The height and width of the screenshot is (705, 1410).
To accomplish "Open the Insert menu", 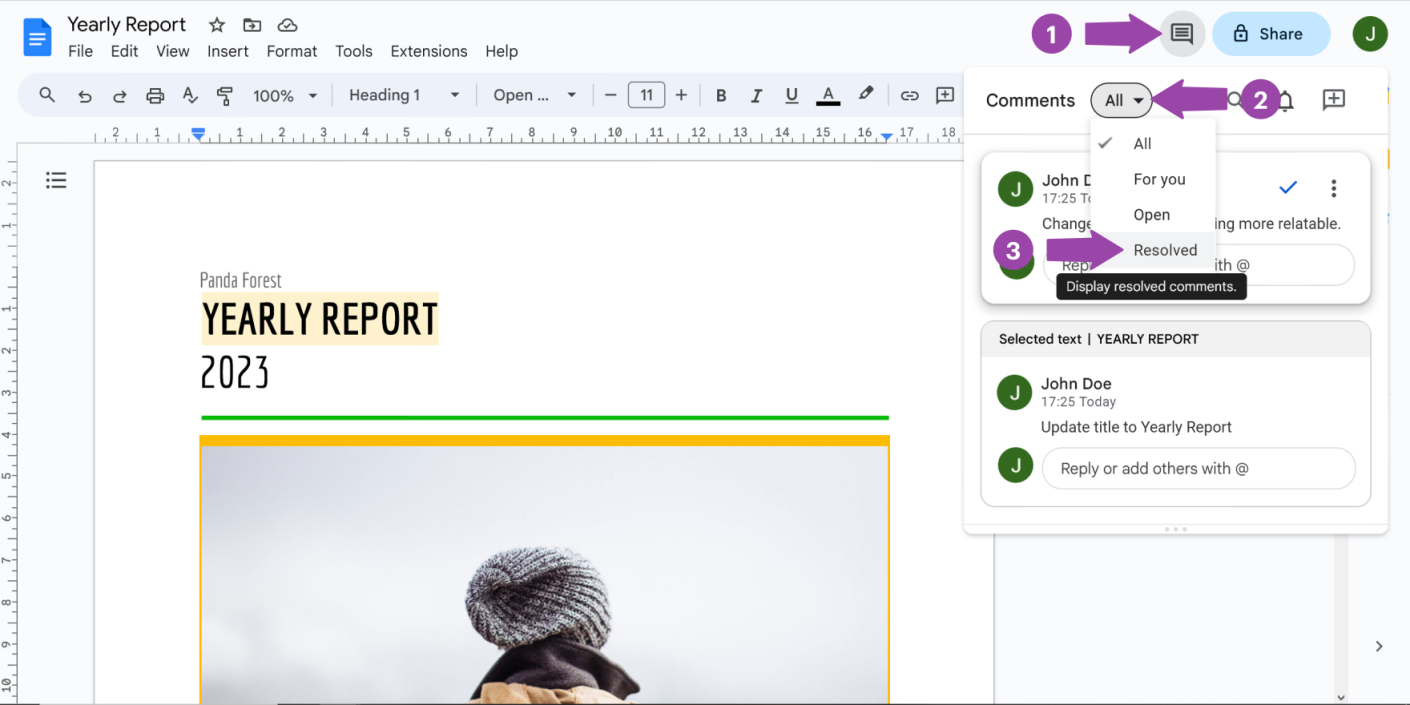I will pos(228,51).
